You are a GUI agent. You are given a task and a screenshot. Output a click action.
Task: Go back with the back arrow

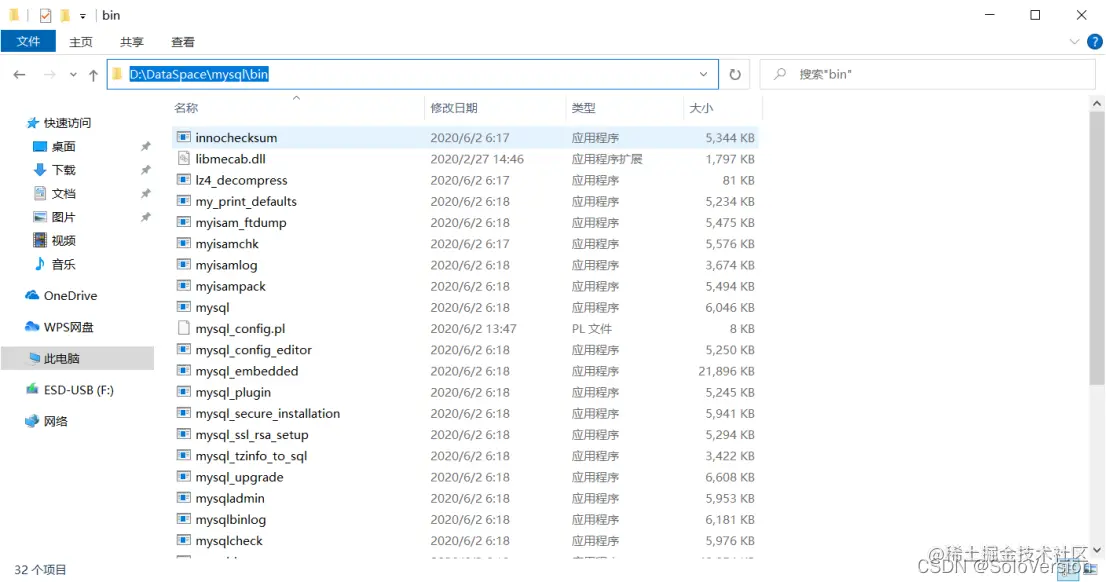pos(20,74)
